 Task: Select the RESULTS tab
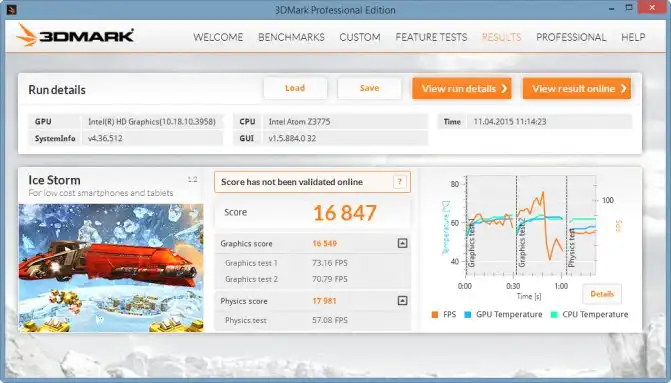coord(502,37)
